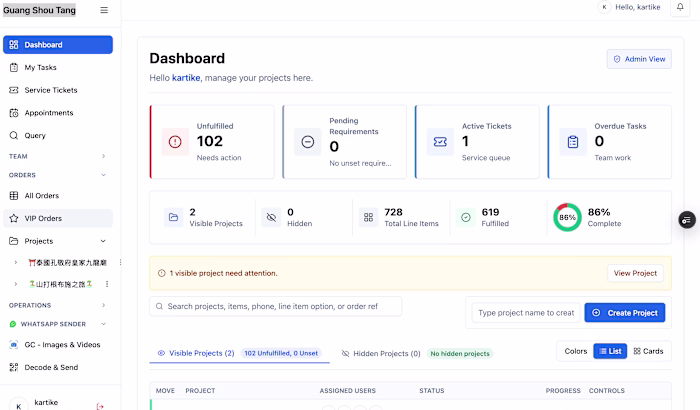Click the ASSIGNED USERS column header
Viewport: 700px width, 410px height.
click(x=348, y=391)
